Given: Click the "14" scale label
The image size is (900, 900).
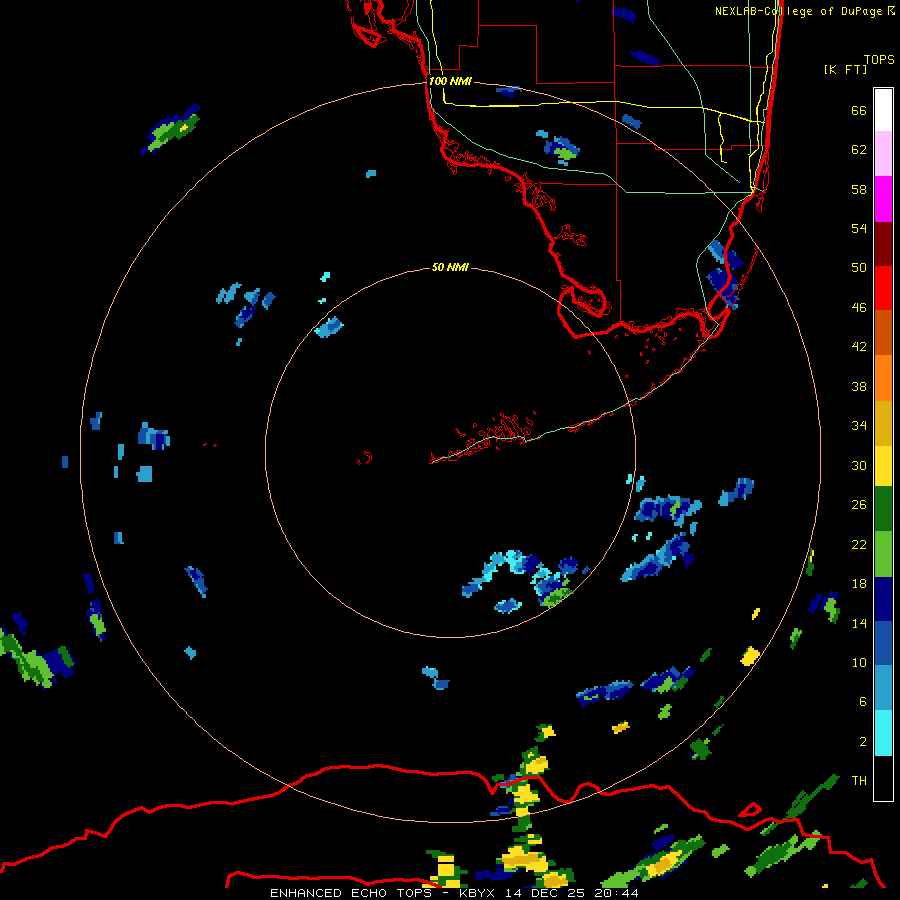Looking at the screenshot, I should pyautogui.click(x=859, y=623).
